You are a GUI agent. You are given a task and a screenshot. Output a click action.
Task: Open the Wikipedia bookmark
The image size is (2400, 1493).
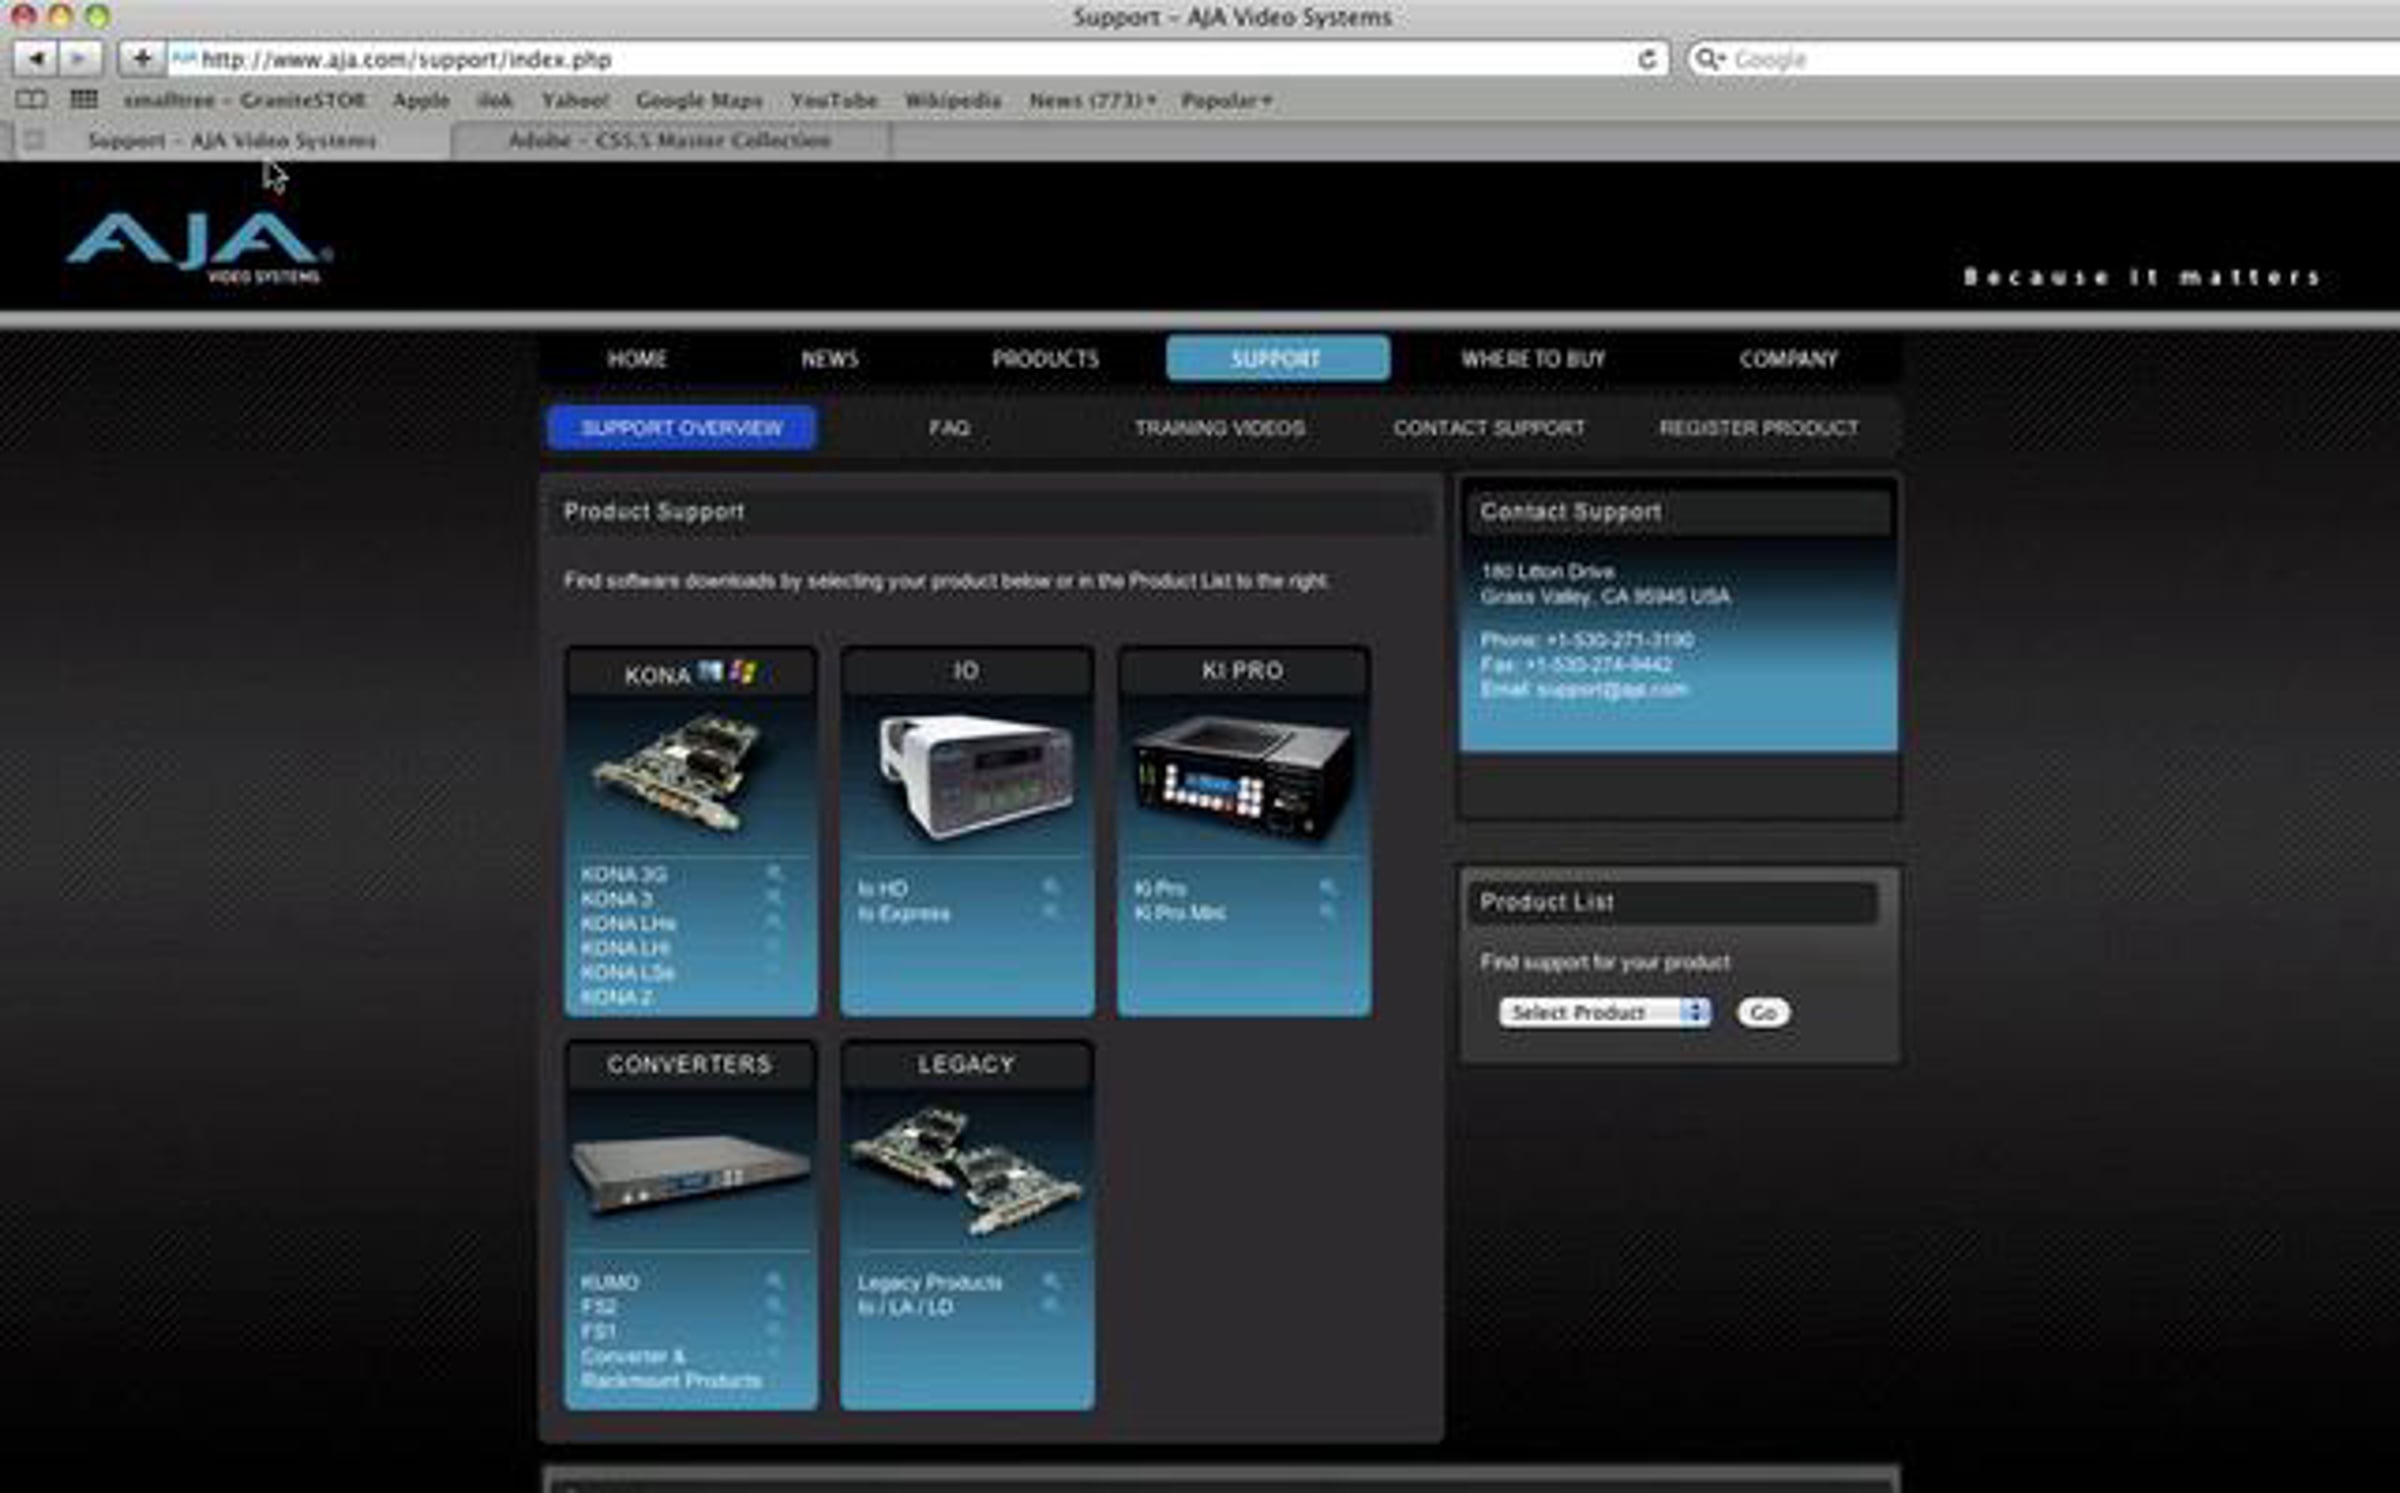tap(953, 100)
